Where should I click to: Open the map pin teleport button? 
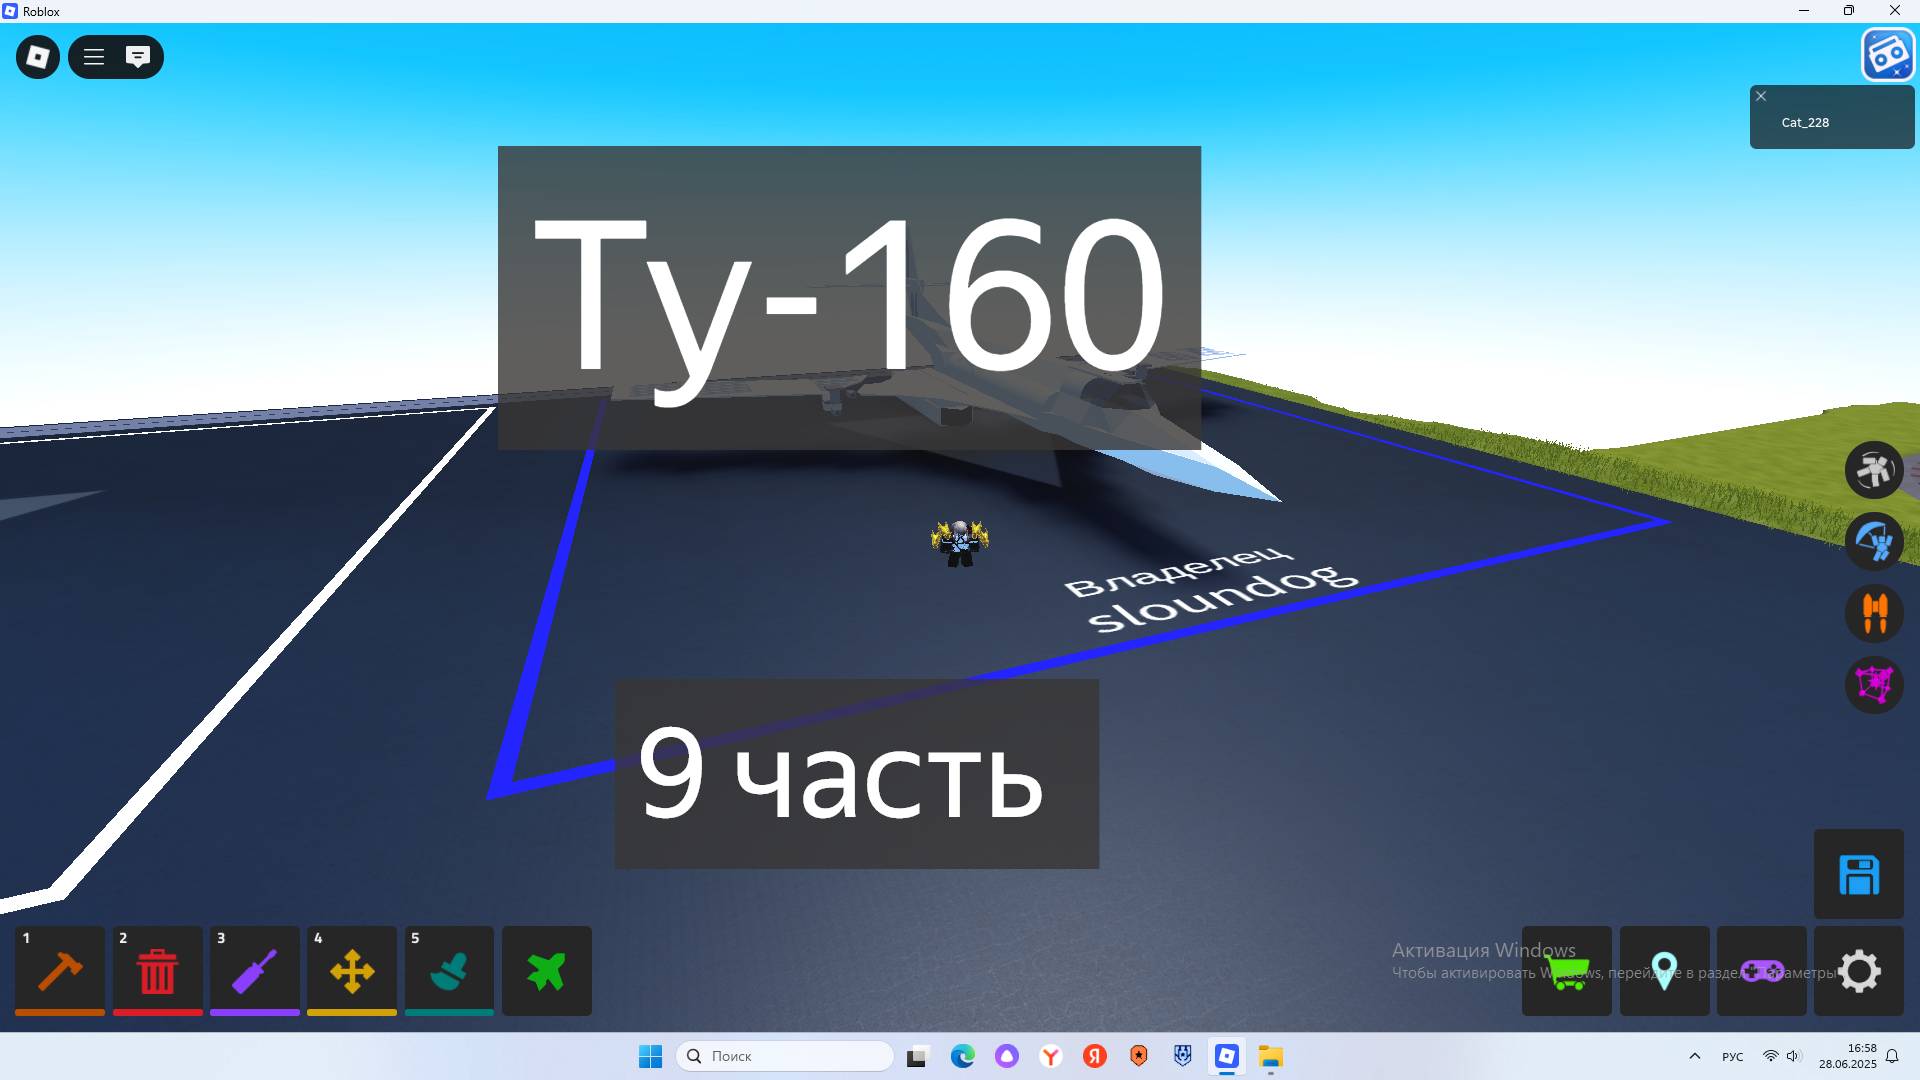coord(1664,971)
